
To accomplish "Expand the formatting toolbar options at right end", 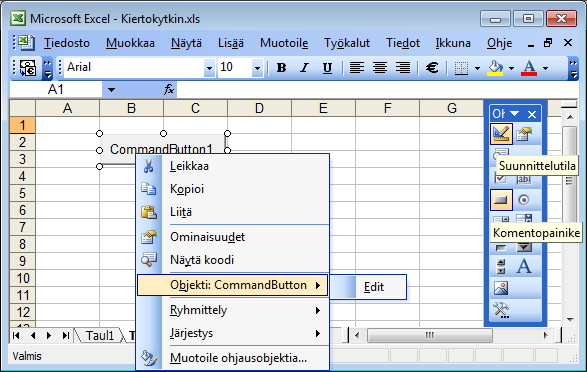I will tap(573, 68).
